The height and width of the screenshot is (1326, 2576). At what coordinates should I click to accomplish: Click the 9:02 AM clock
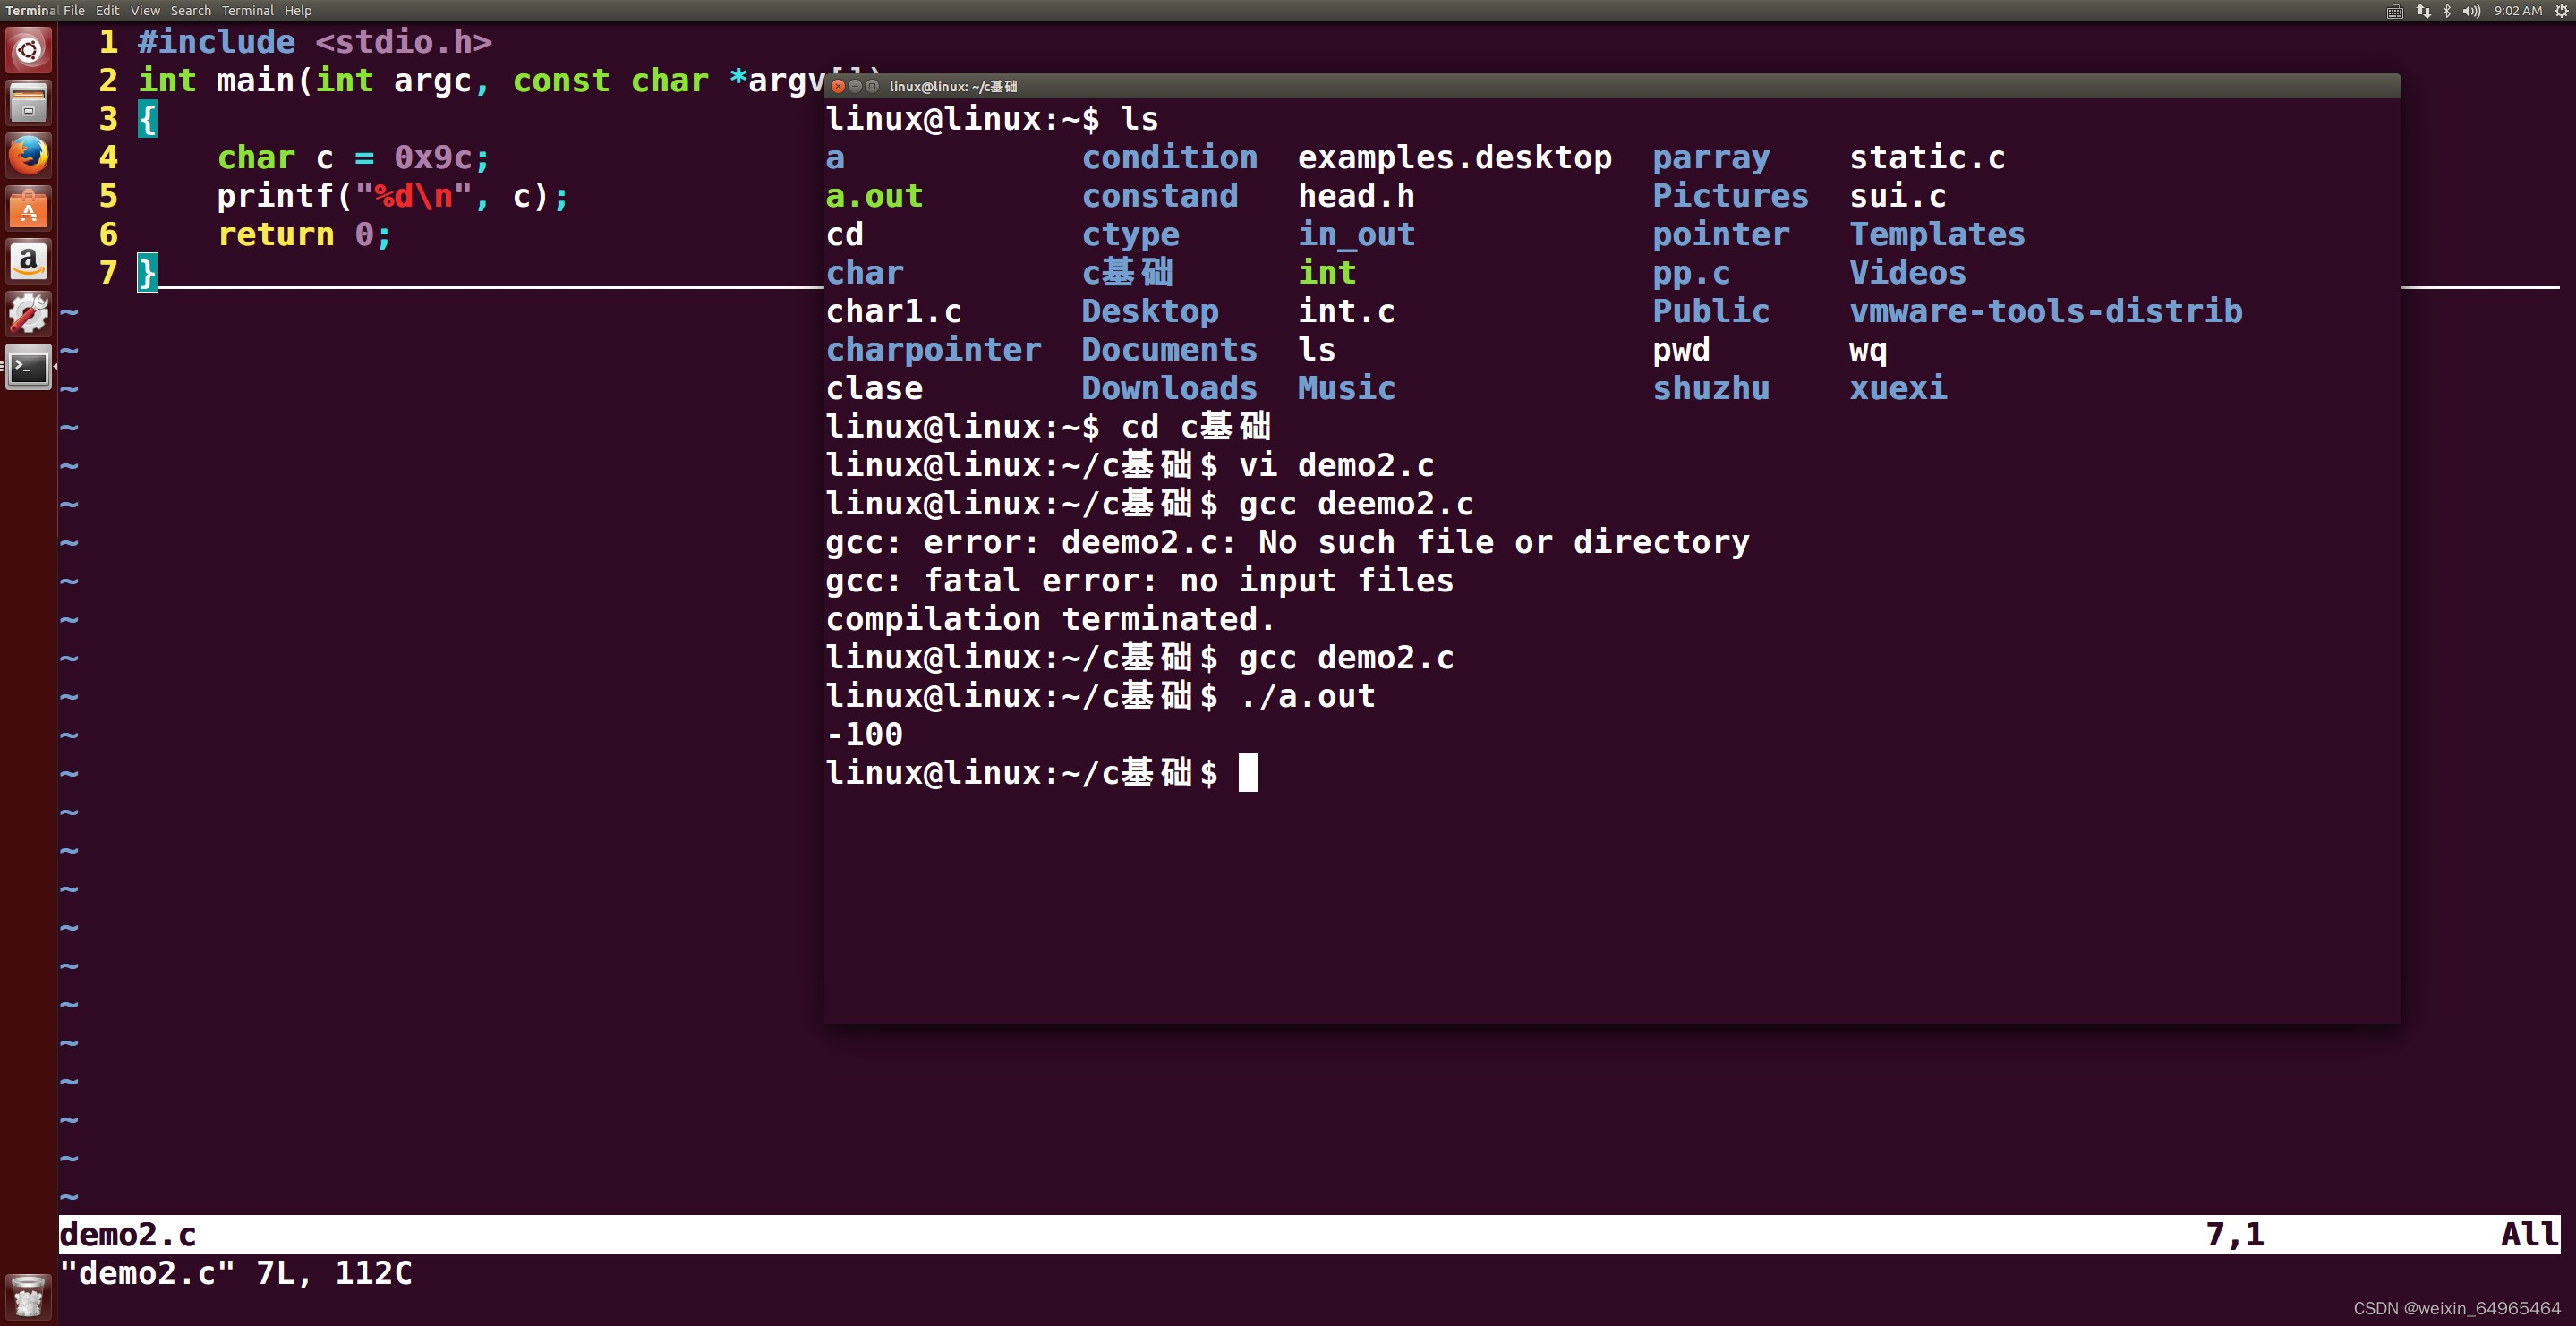click(x=2517, y=11)
